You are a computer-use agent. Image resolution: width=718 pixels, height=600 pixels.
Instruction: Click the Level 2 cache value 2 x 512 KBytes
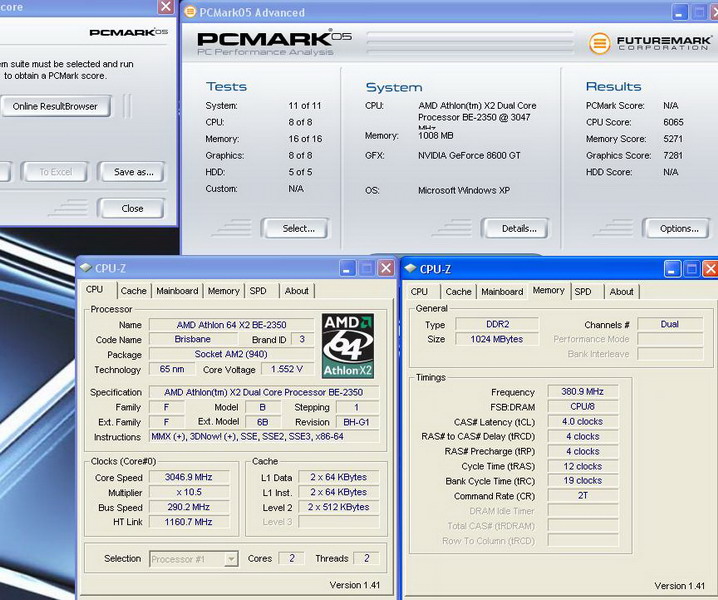[x=338, y=507]
